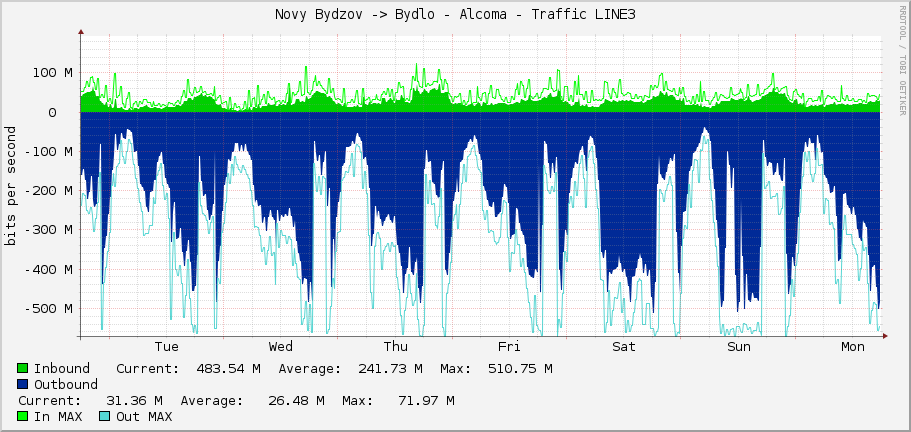Viewport: 911px width, 432px height.
Task: Click the 'Mon' x-axis label
Action: click(853, 347)
